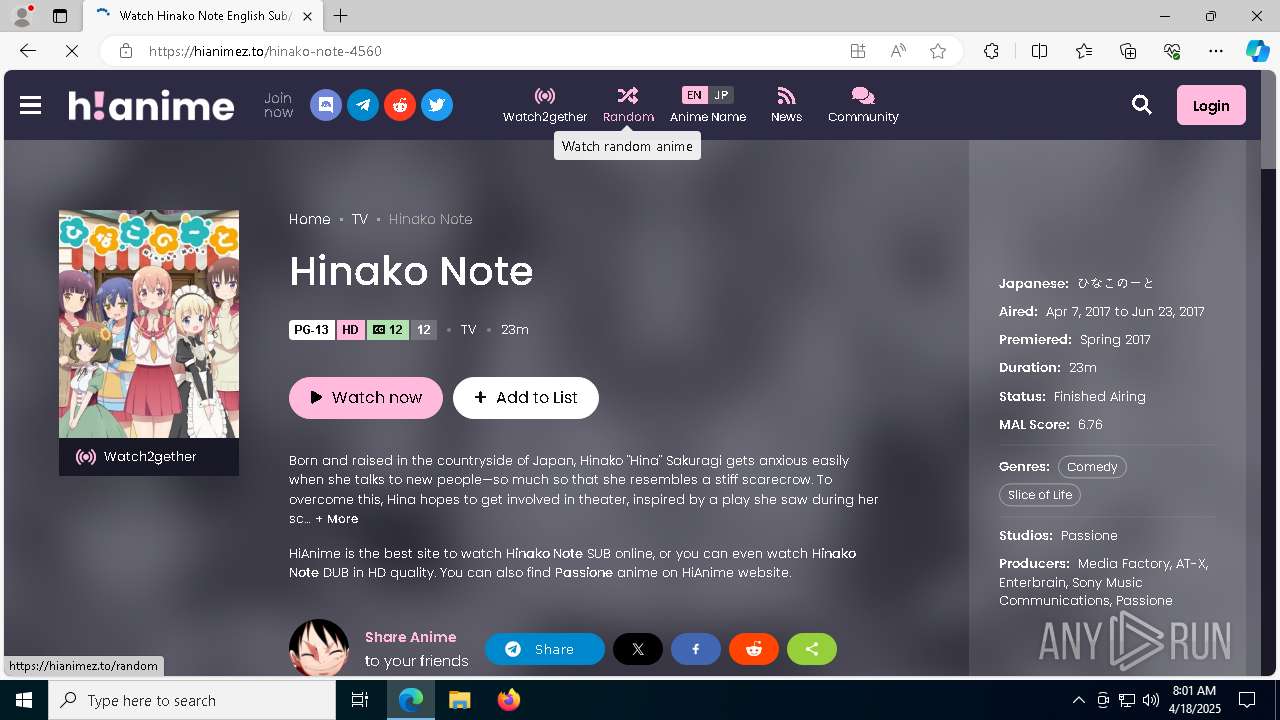
Task: Open Split screen icon
Action: (1039, 51)
